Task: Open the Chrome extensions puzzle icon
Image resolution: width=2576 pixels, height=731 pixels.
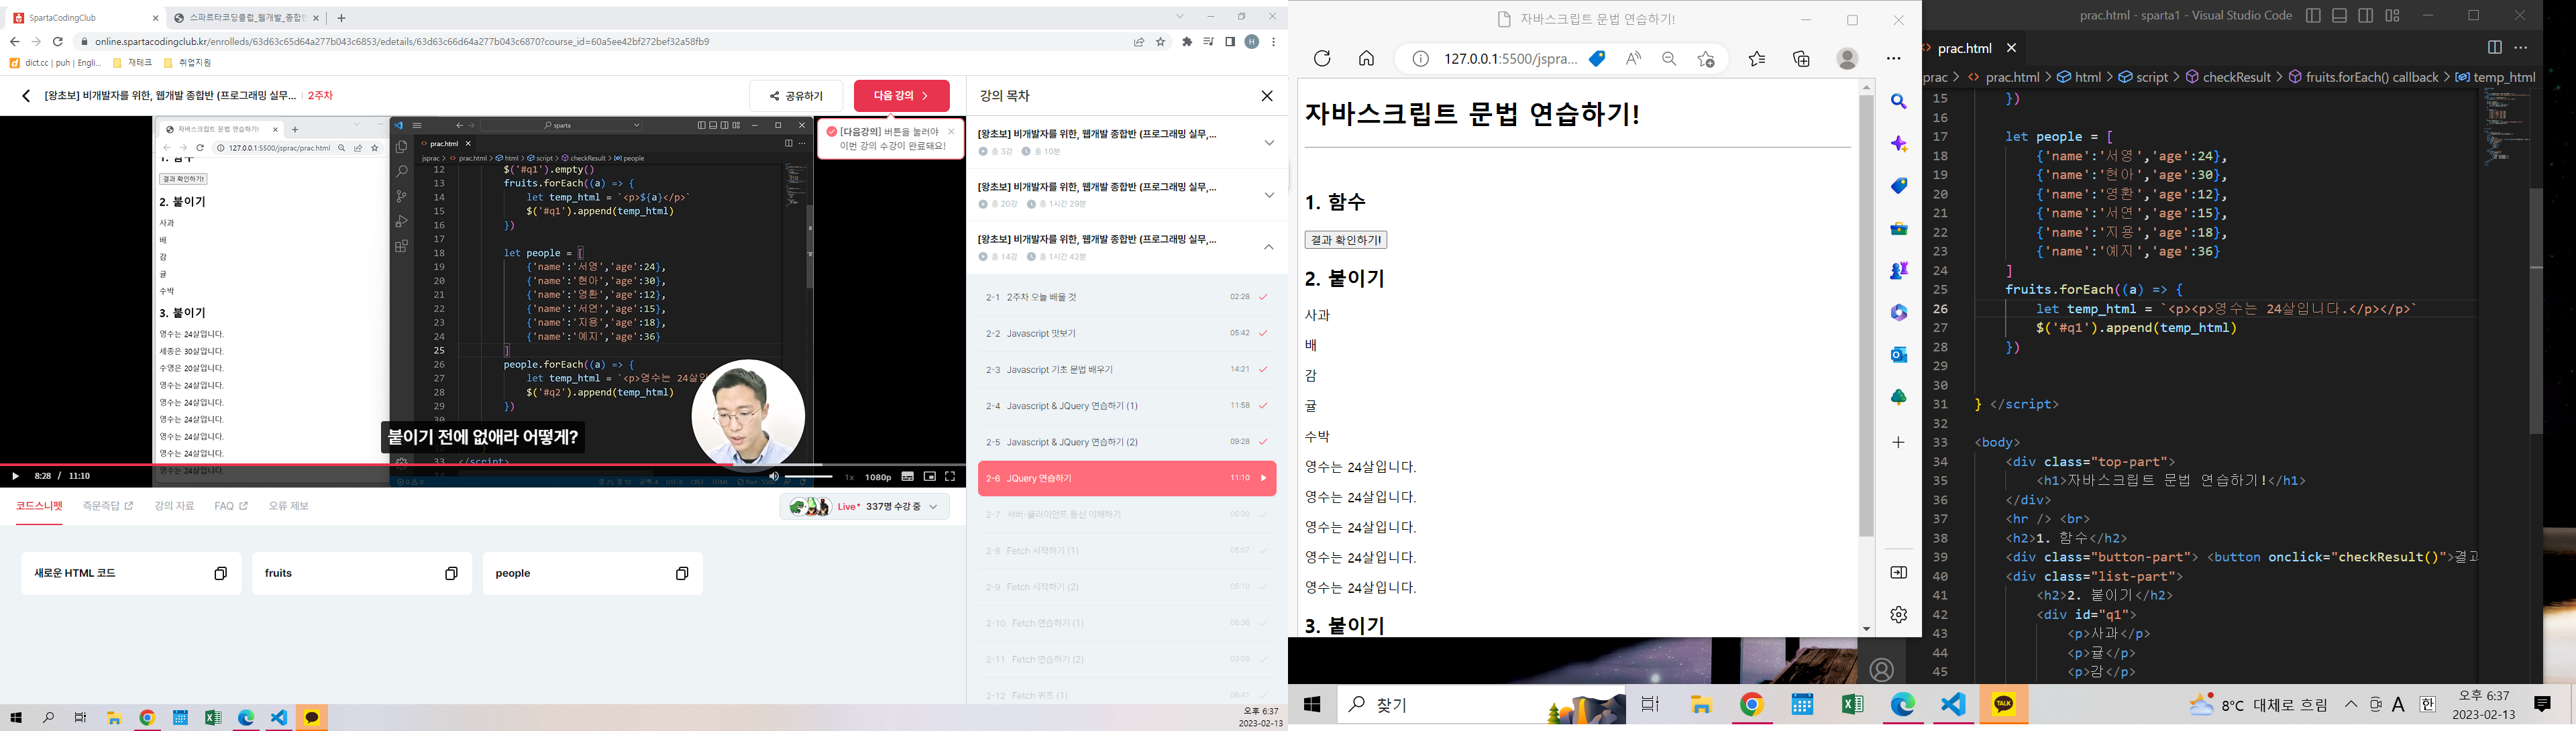Action: pyautogui.click(x=1187, y=42)
